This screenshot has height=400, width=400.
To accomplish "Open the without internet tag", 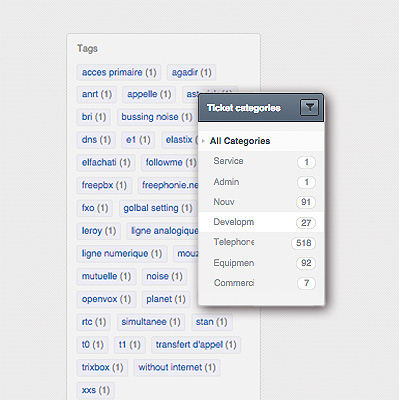I will coord(177,367).
